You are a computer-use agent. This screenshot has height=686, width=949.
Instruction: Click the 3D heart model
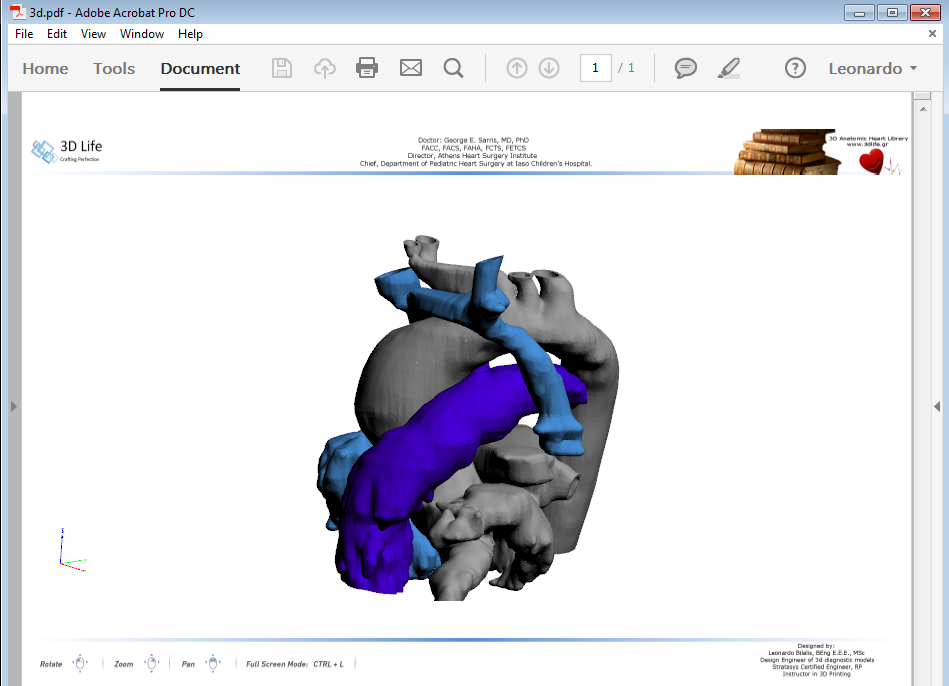pos(468,418)
